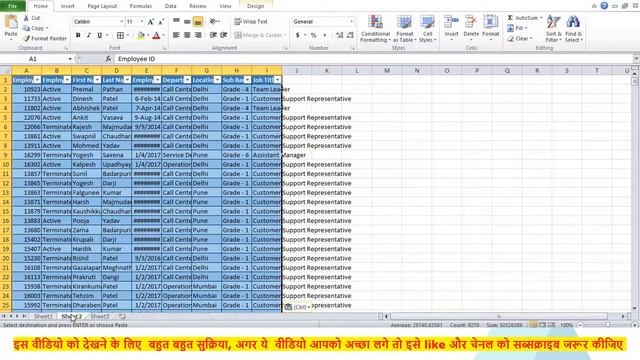Open Sort & Filter menu
This screenshot has height=360, width=640.
click(553, 29)
